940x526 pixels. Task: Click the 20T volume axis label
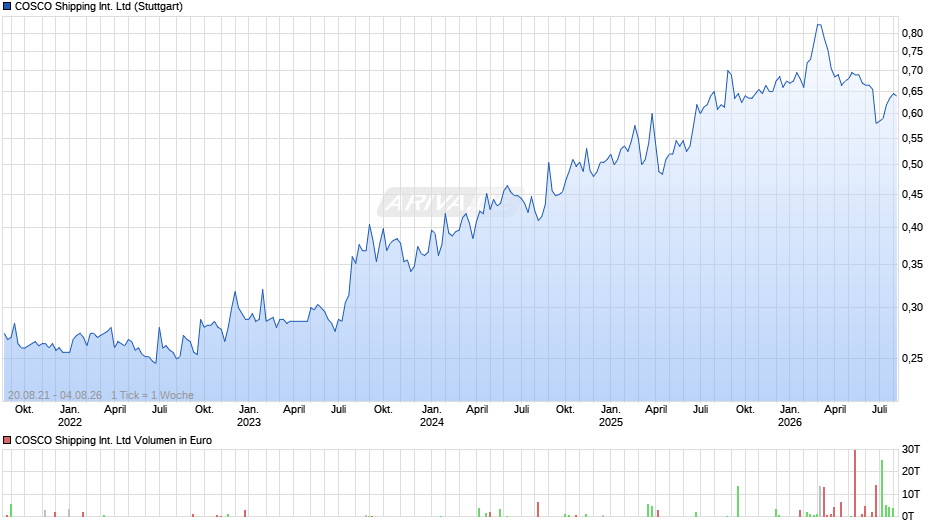click(911, 471)
